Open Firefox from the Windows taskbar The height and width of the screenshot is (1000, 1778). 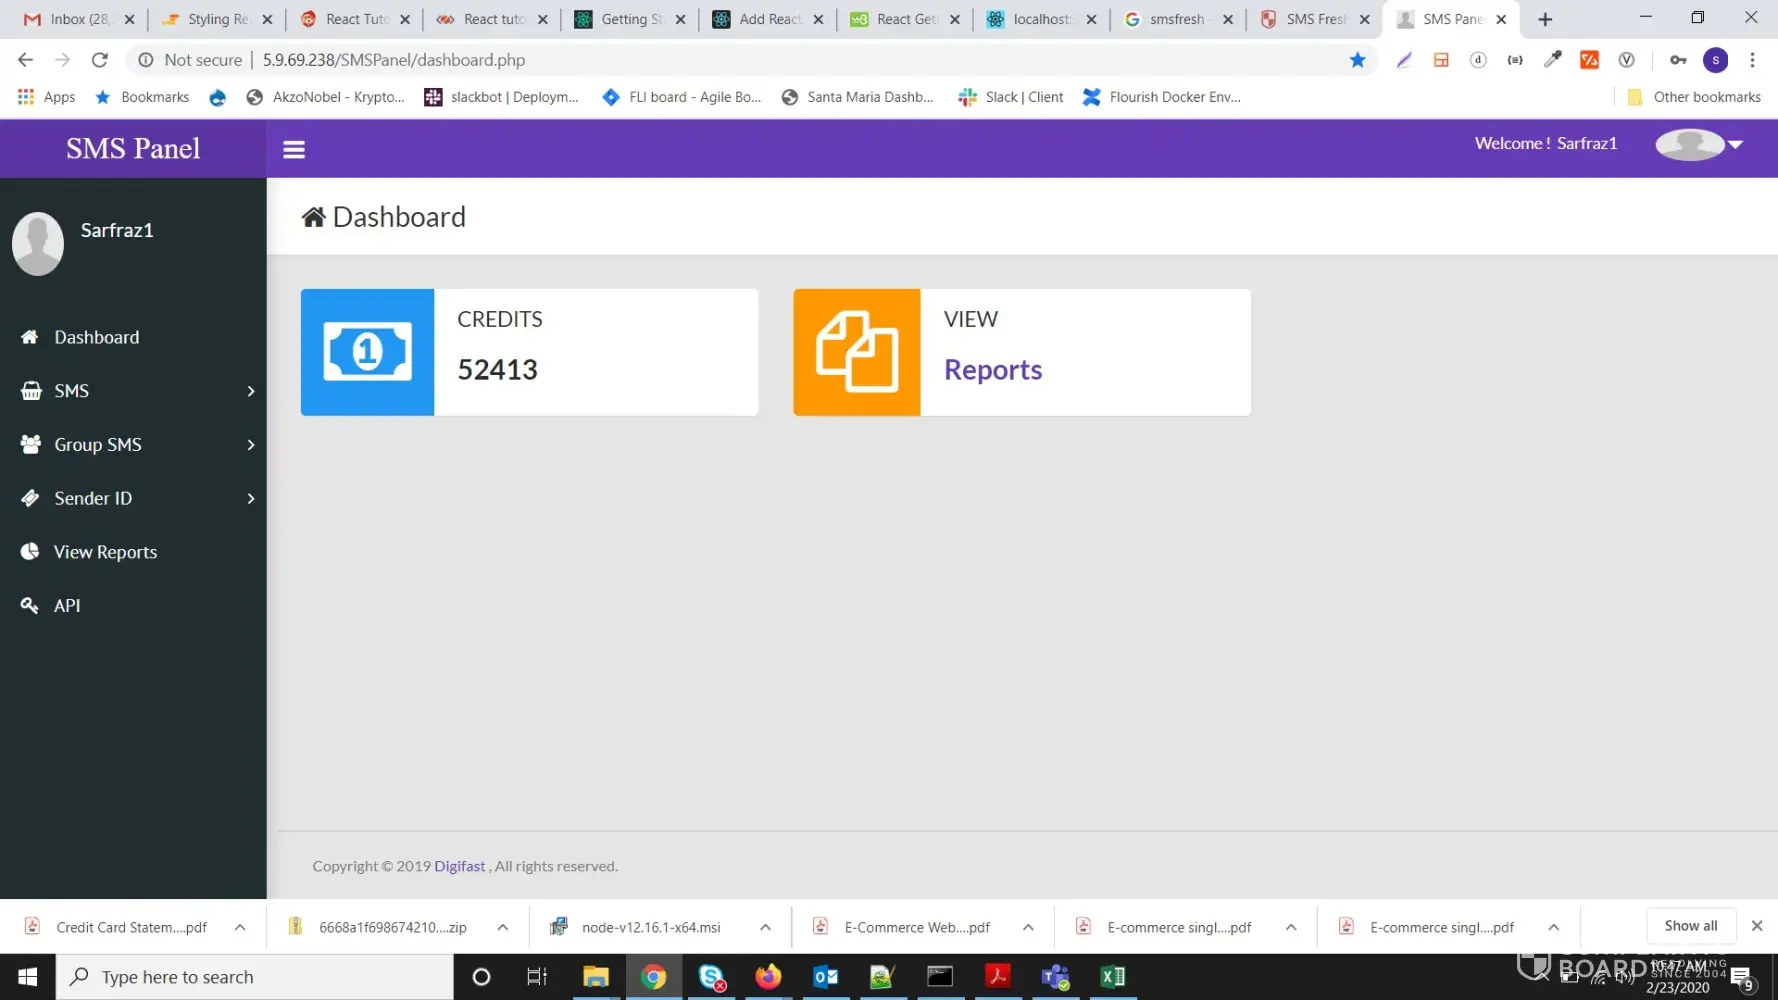click(x=768, y=976)
